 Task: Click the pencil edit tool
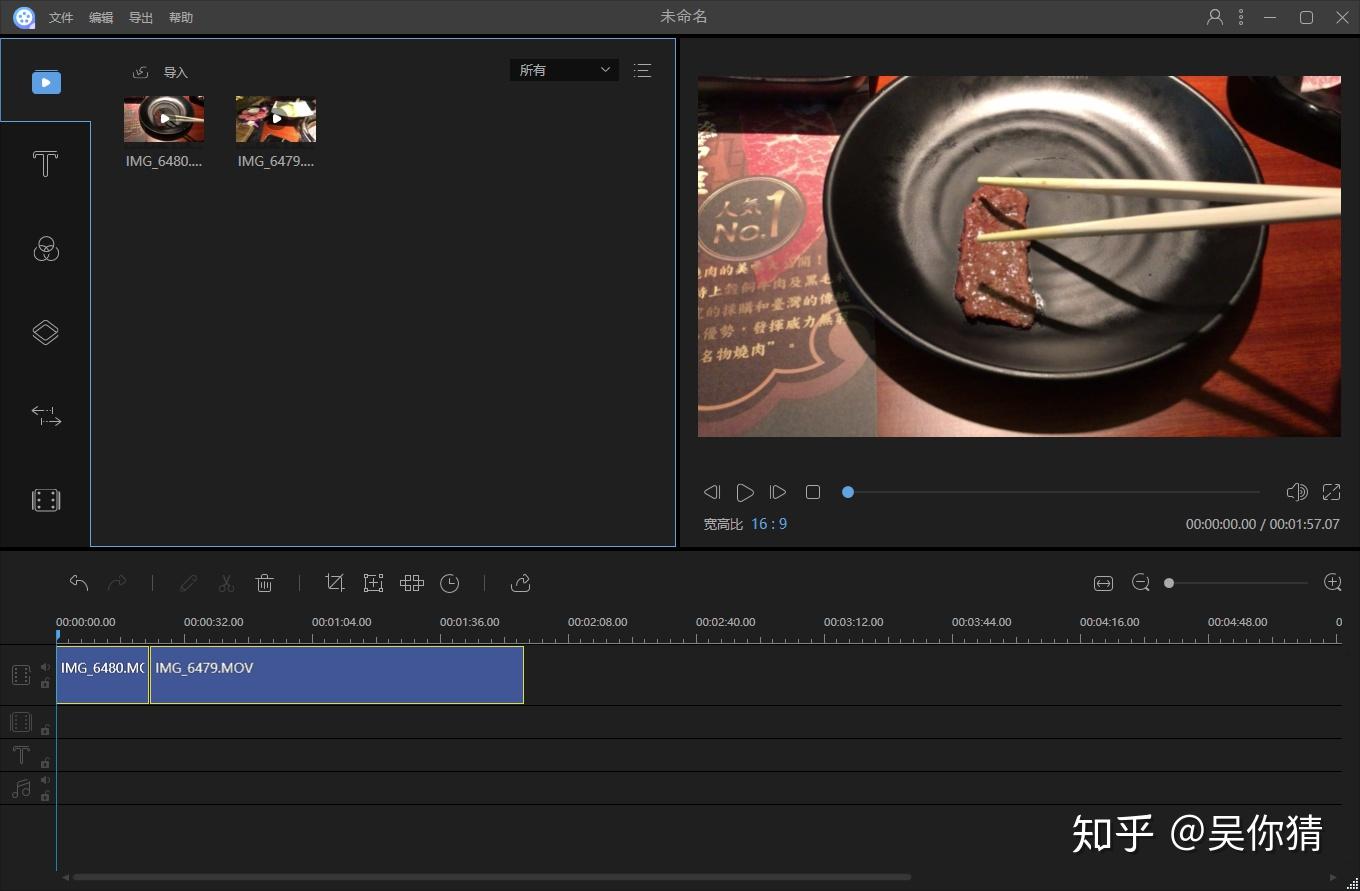189,583
